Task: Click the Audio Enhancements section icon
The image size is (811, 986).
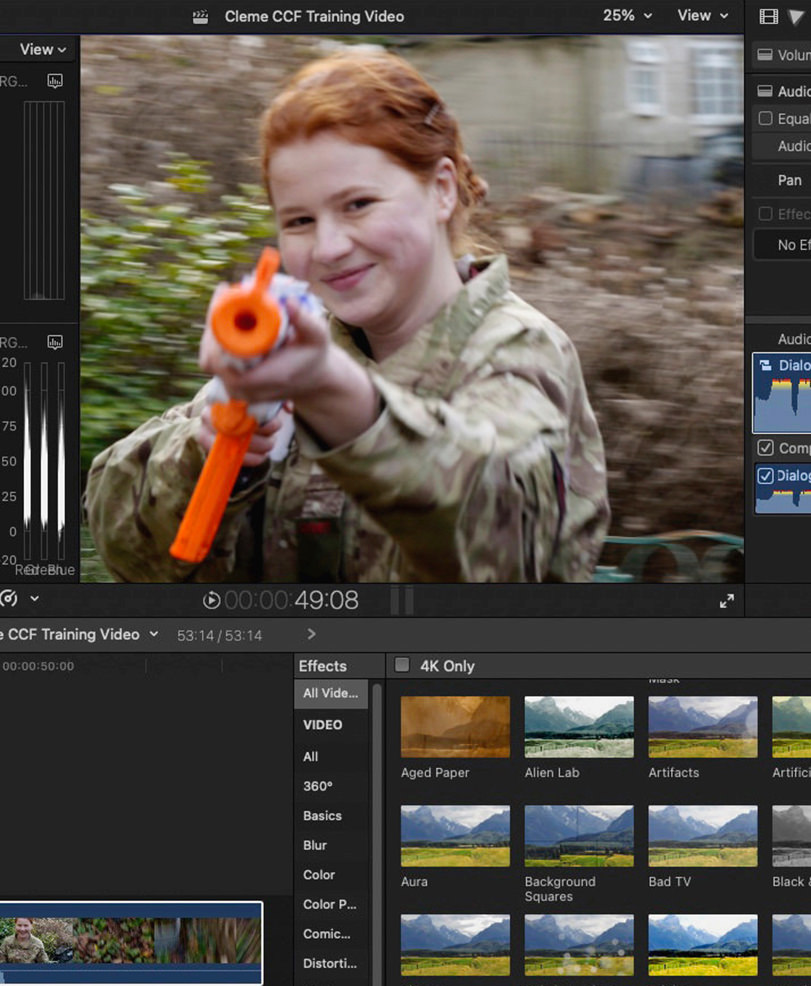Action: (x=765, y=91)
